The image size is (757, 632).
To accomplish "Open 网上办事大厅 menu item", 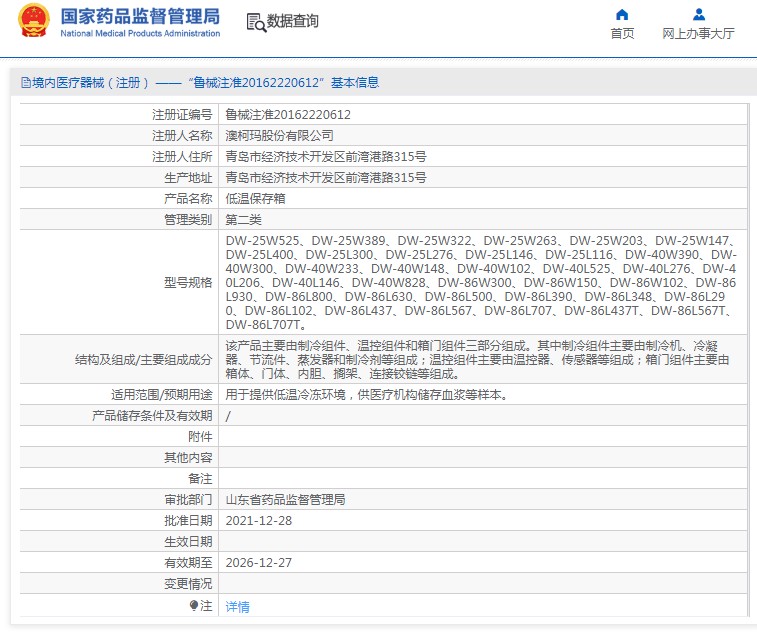I will click(x=698, y=33).
